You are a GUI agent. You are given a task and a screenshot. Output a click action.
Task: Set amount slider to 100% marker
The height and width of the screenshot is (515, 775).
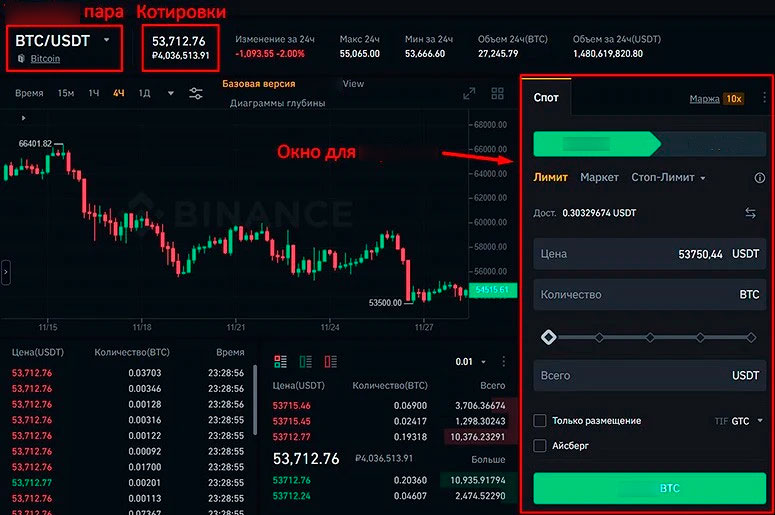(x=751, y=338)
